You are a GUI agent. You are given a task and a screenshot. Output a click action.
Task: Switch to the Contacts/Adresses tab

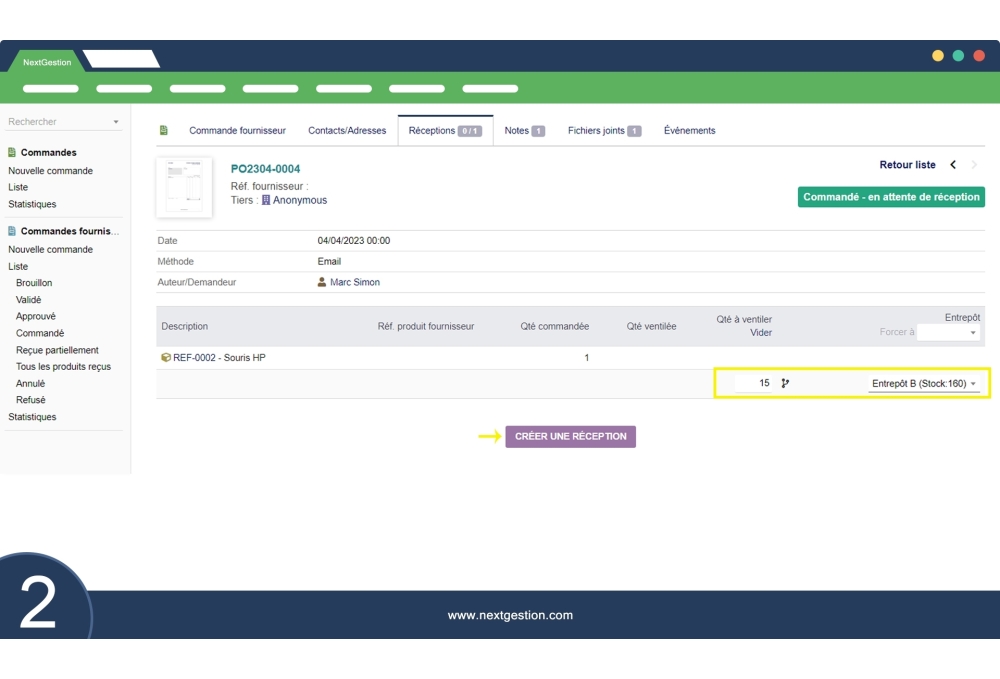(x=347, y=130)
